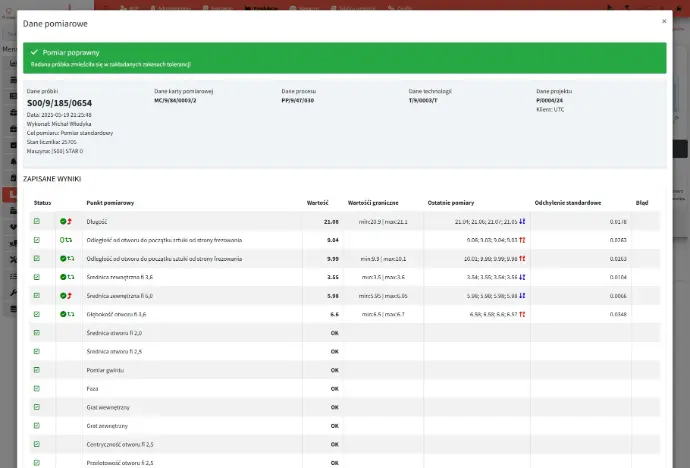Toggle status checkbox for Pomiar gwintu
Image resolution: width=690 pixels, height=468 pixels.
point(37,370)
